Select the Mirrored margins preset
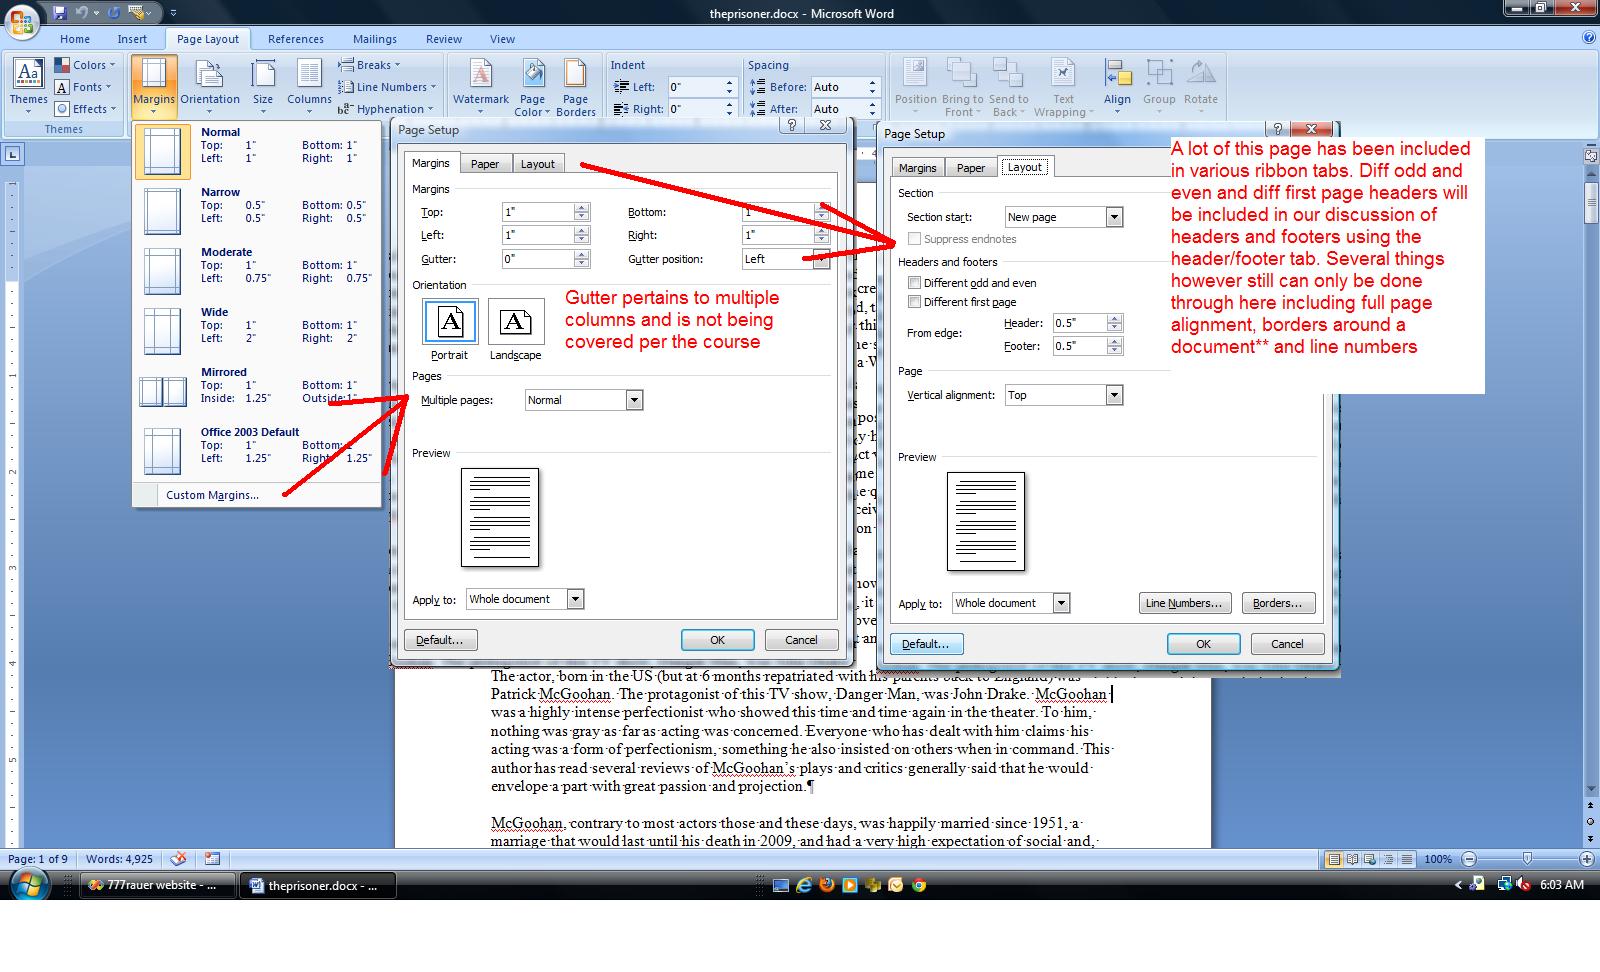This screenshot has height=972, width=1600. (x=258, y=392)
